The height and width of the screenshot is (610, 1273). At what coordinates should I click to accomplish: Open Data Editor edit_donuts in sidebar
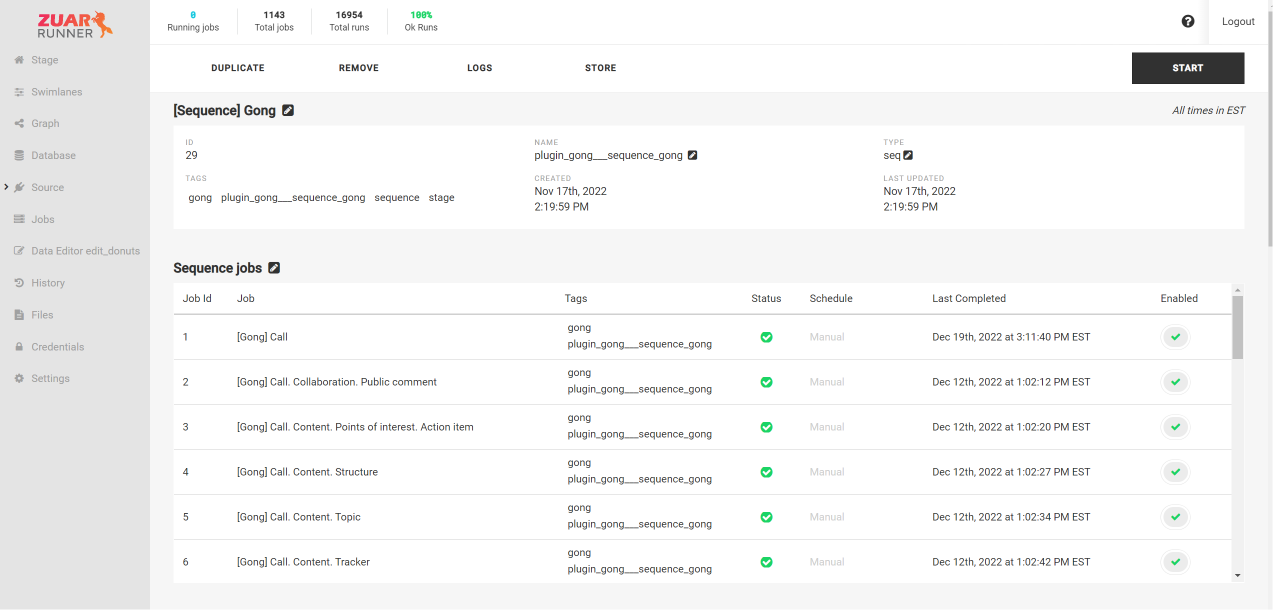86,251
